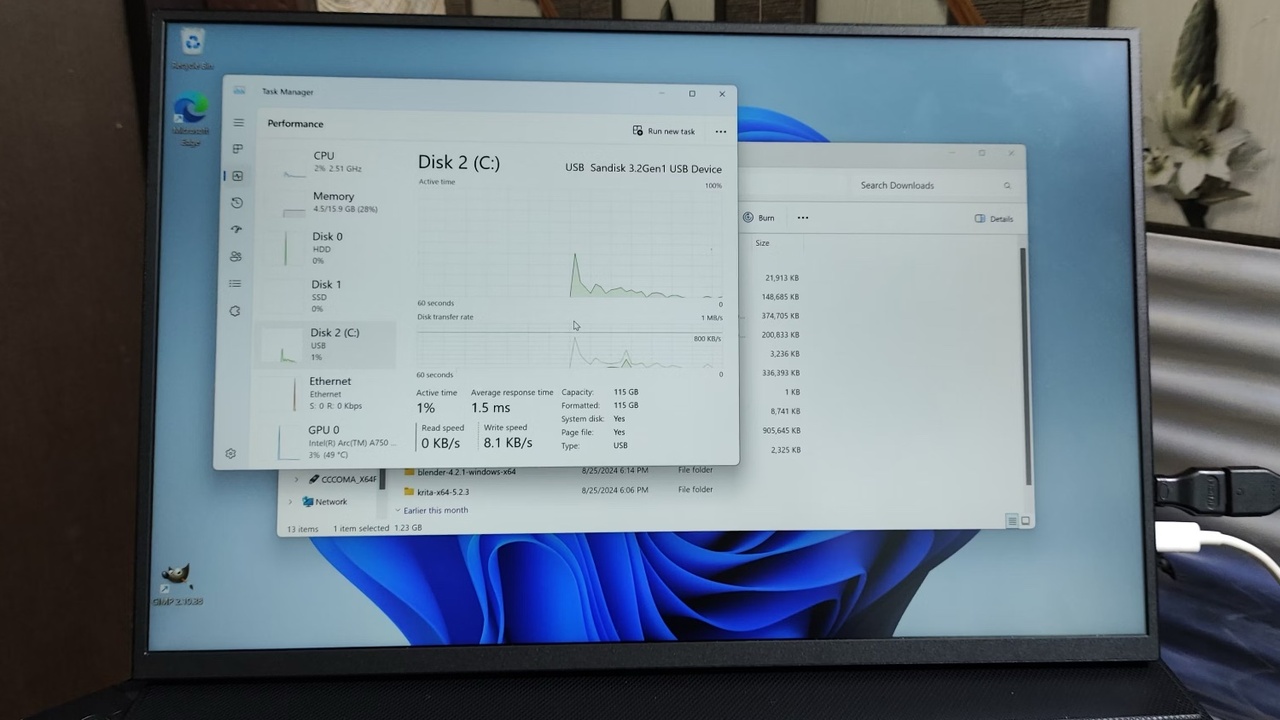
Task: Select Disk 1 SSD in performance list
Action: (x=327, y=296)
